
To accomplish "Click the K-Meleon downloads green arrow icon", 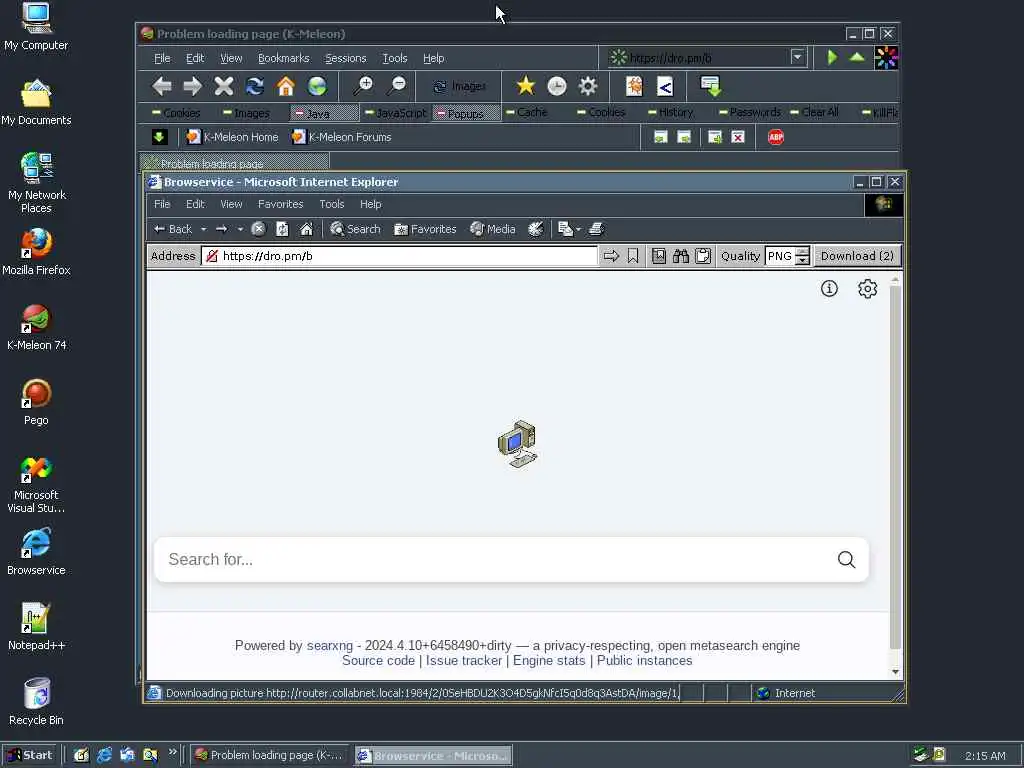I will point(710,86).
